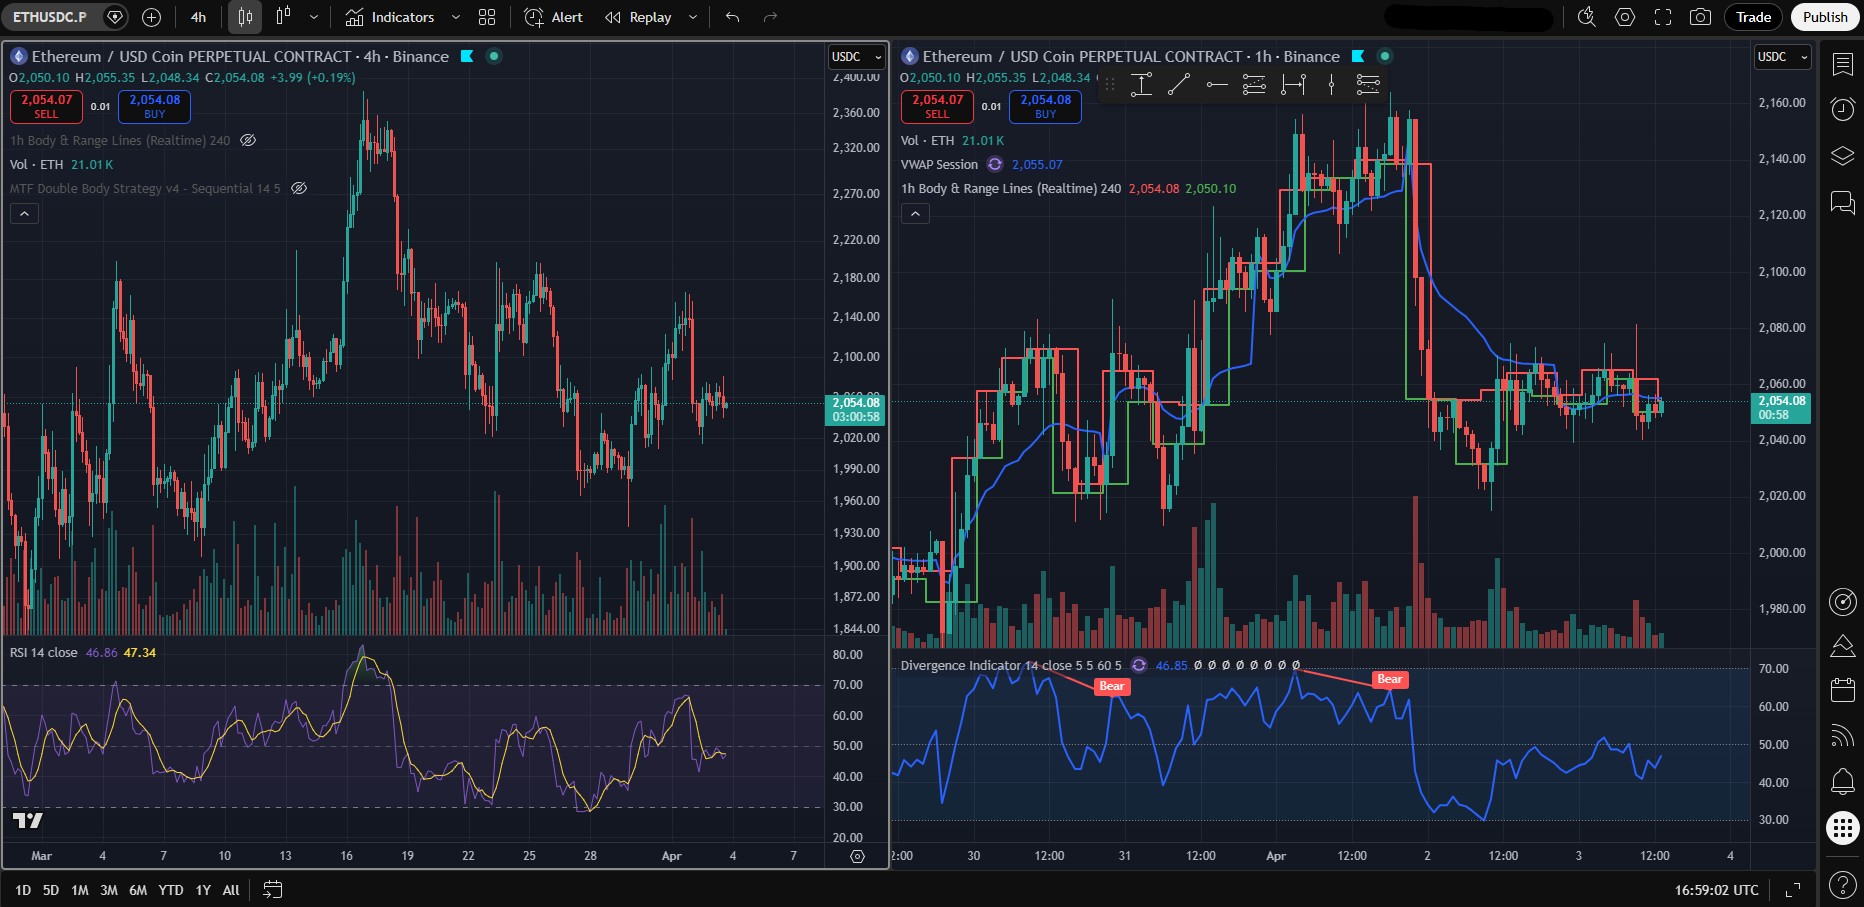Open the Replay options chevron
This screenshot has width=1864, height=907.
691,17
